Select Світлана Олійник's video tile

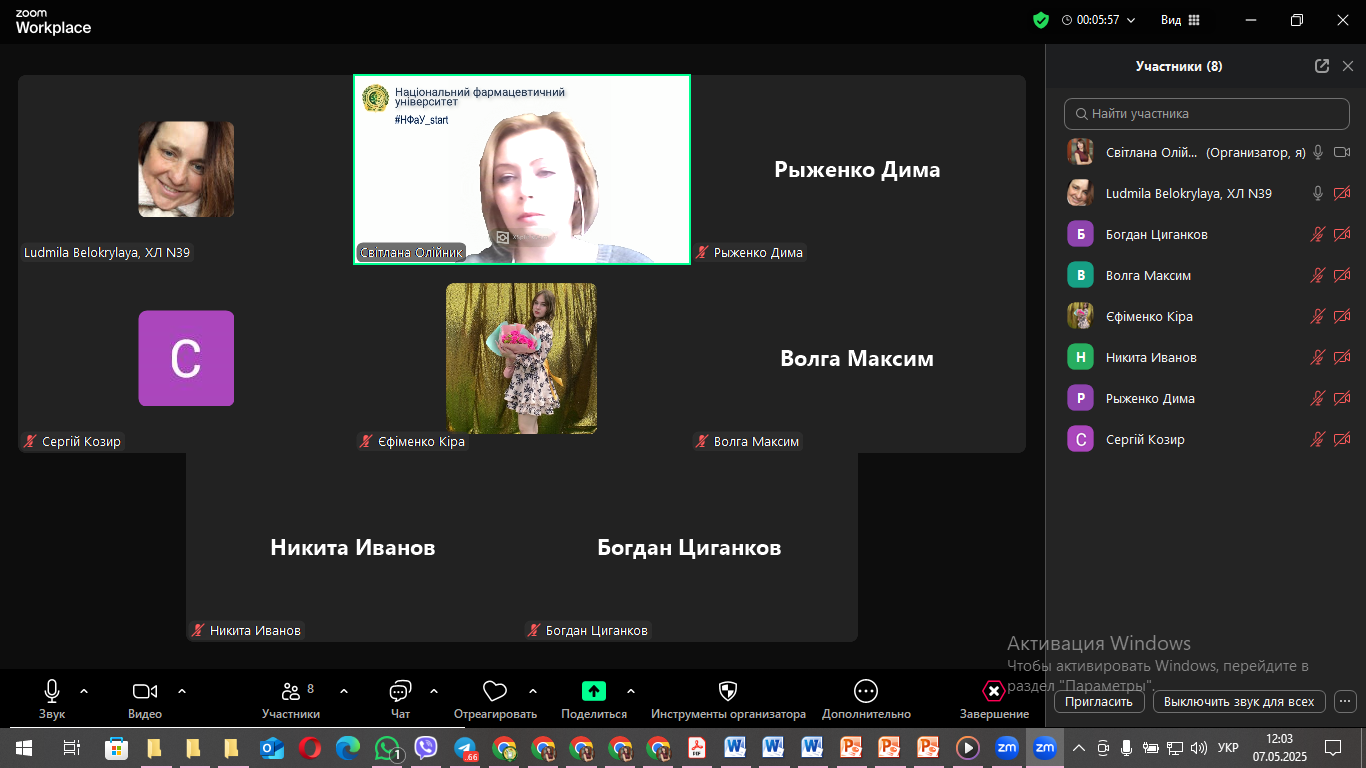[x=522, y=169]
